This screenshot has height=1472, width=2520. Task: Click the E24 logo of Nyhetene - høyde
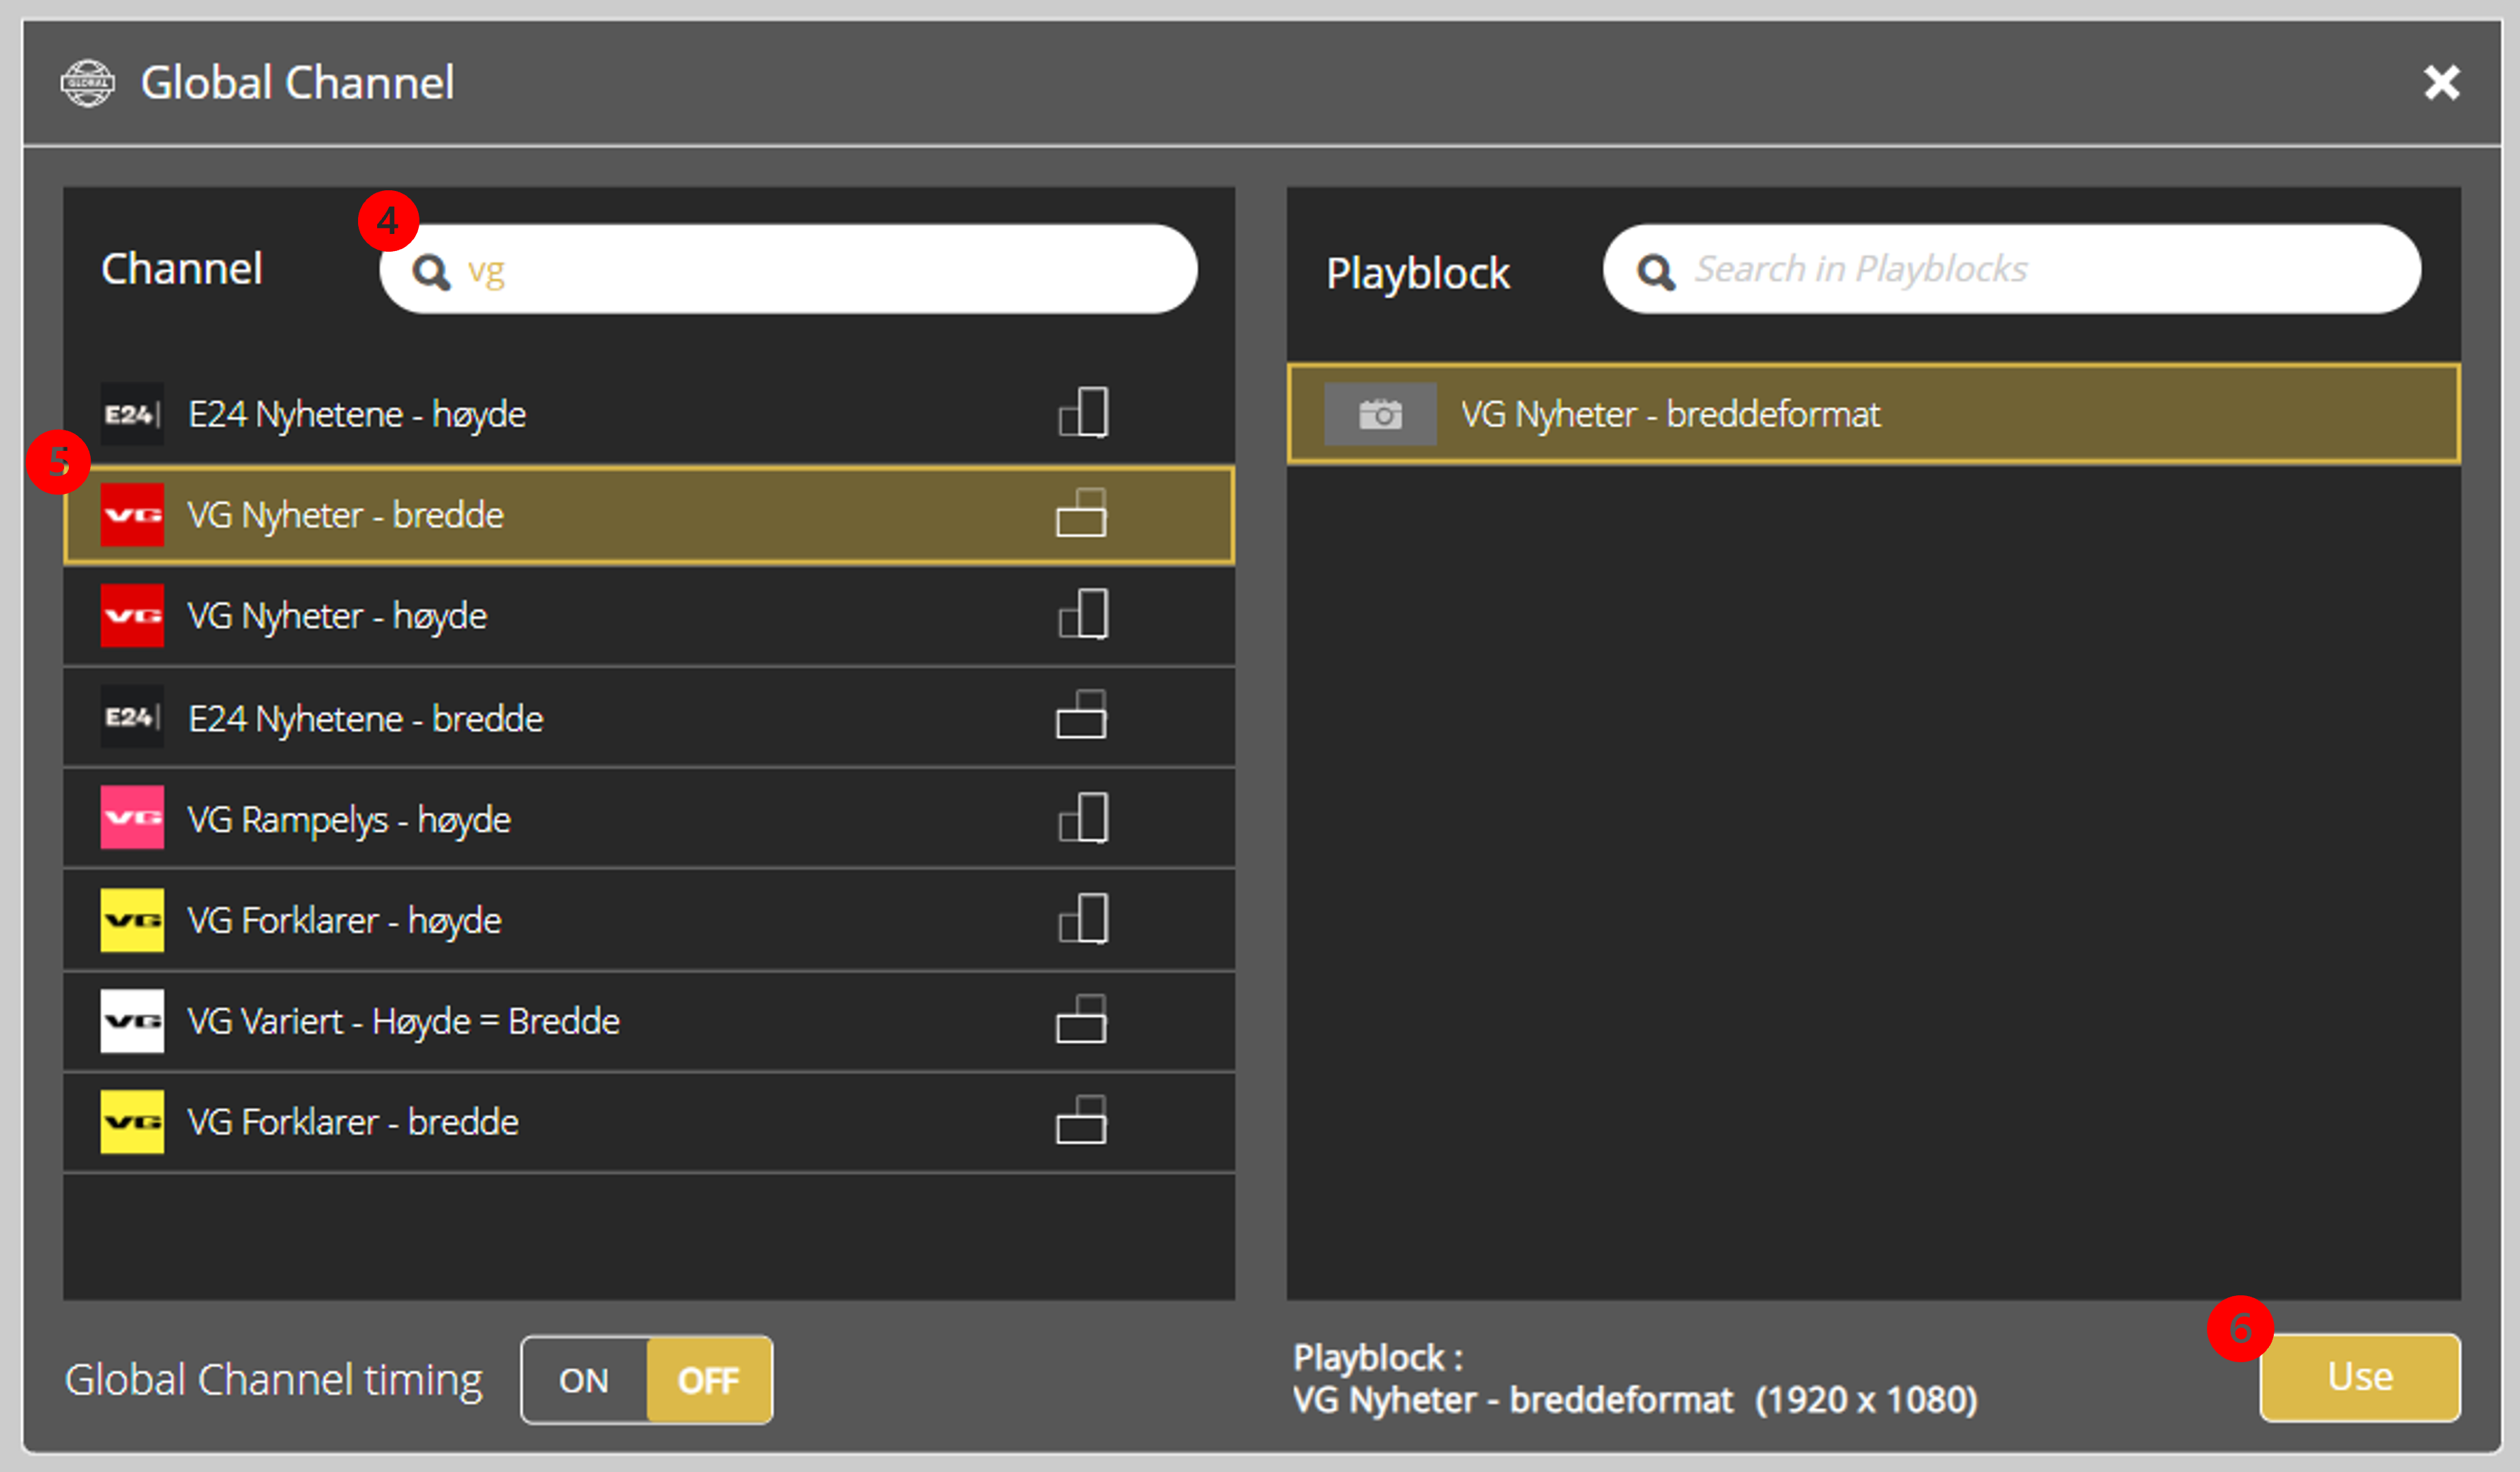pyautogui.click(x=132, y=414)
